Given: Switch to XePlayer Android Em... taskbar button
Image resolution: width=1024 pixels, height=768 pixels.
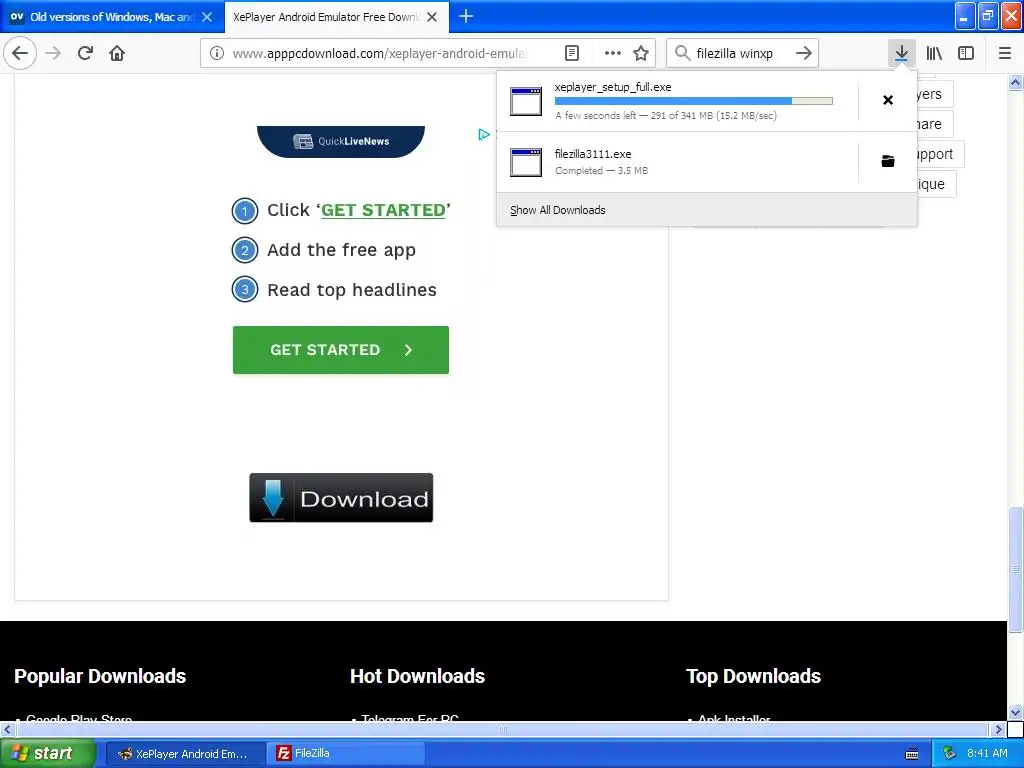Looking at the screenshot, I should click(185, 754).
